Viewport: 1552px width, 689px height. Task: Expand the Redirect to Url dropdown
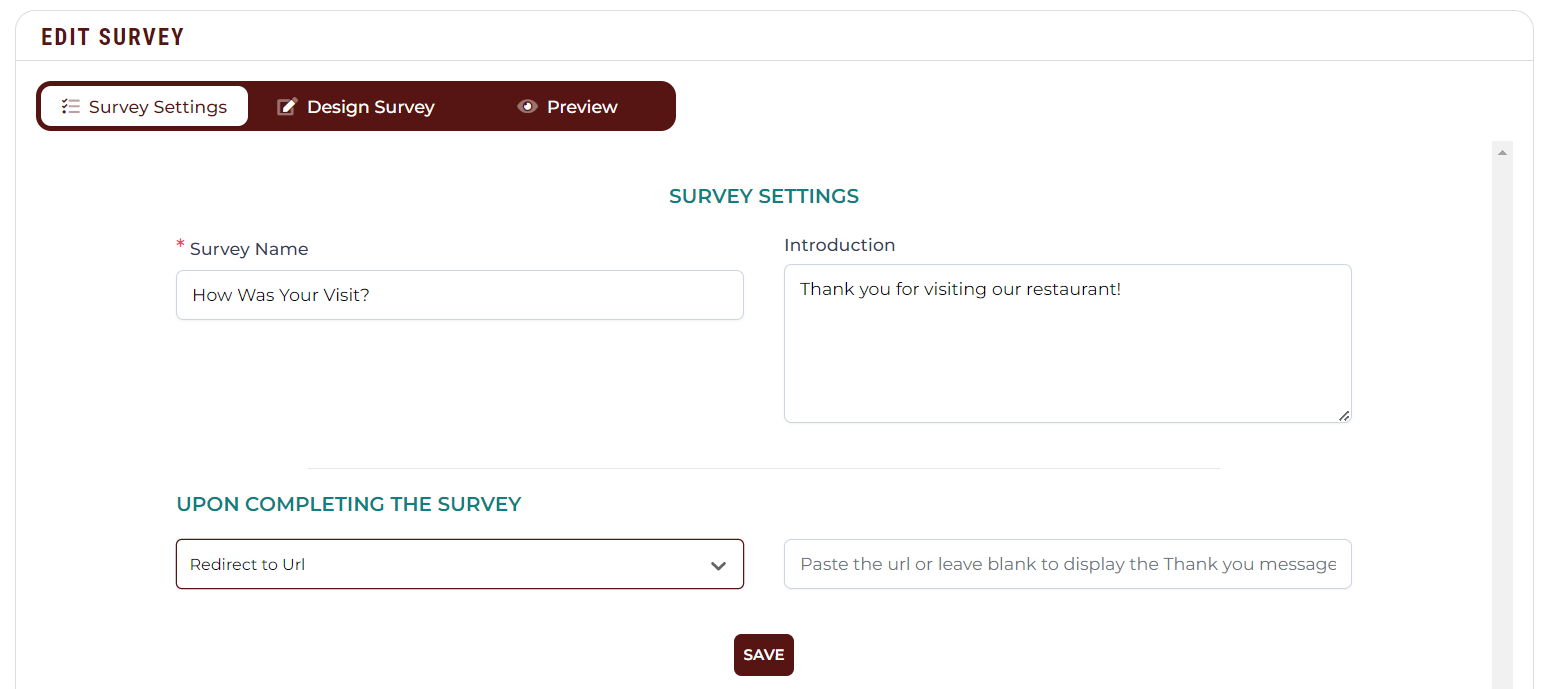[460, 564]
